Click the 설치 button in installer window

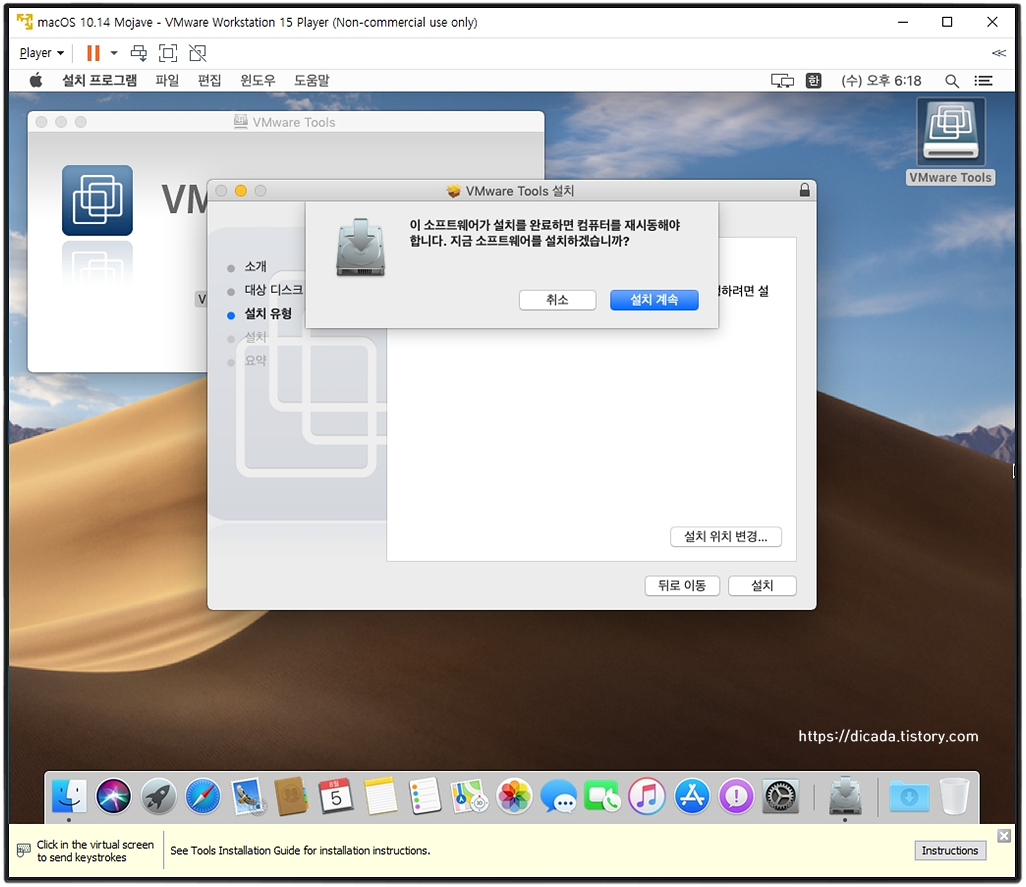[762, 585]
